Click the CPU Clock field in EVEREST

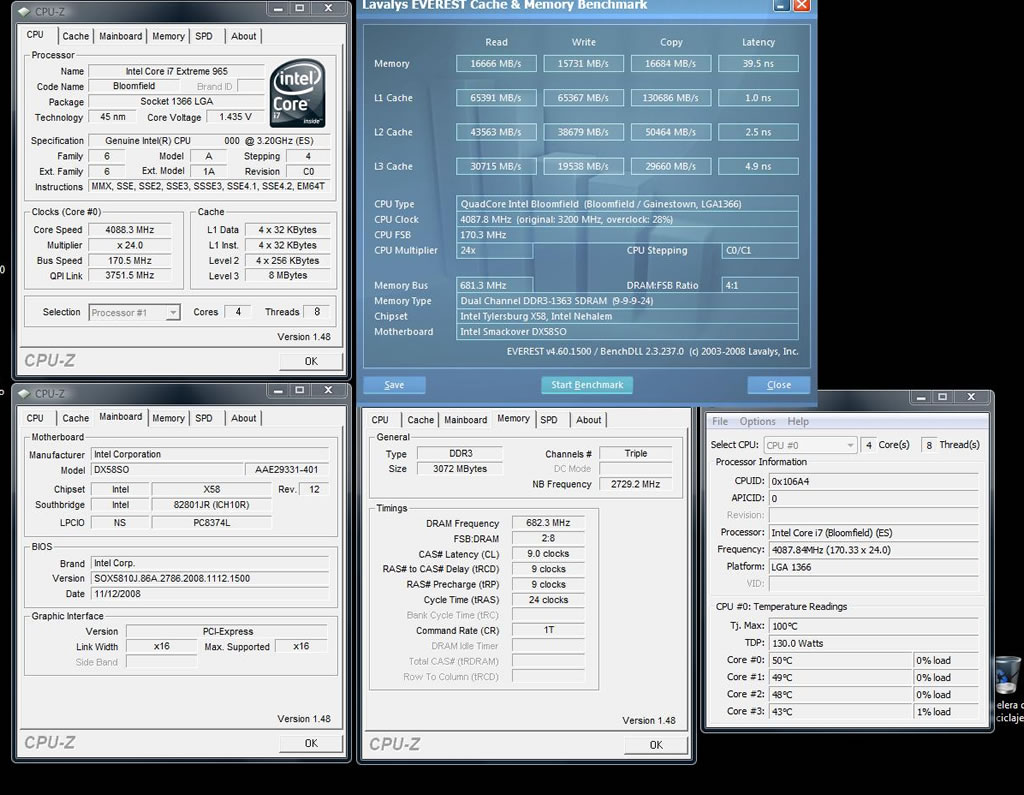(x=627, y=219)
